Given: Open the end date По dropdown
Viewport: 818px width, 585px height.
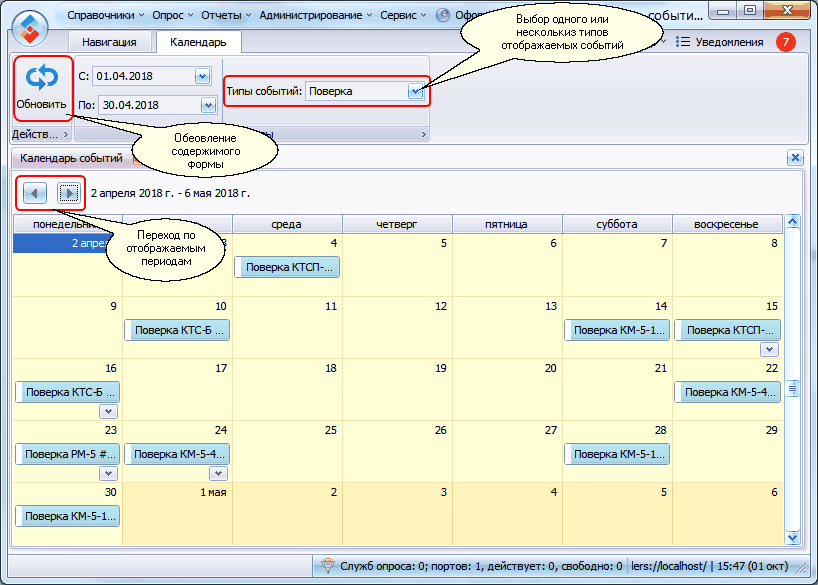Looking at the screenshot, I should (207, 104).
